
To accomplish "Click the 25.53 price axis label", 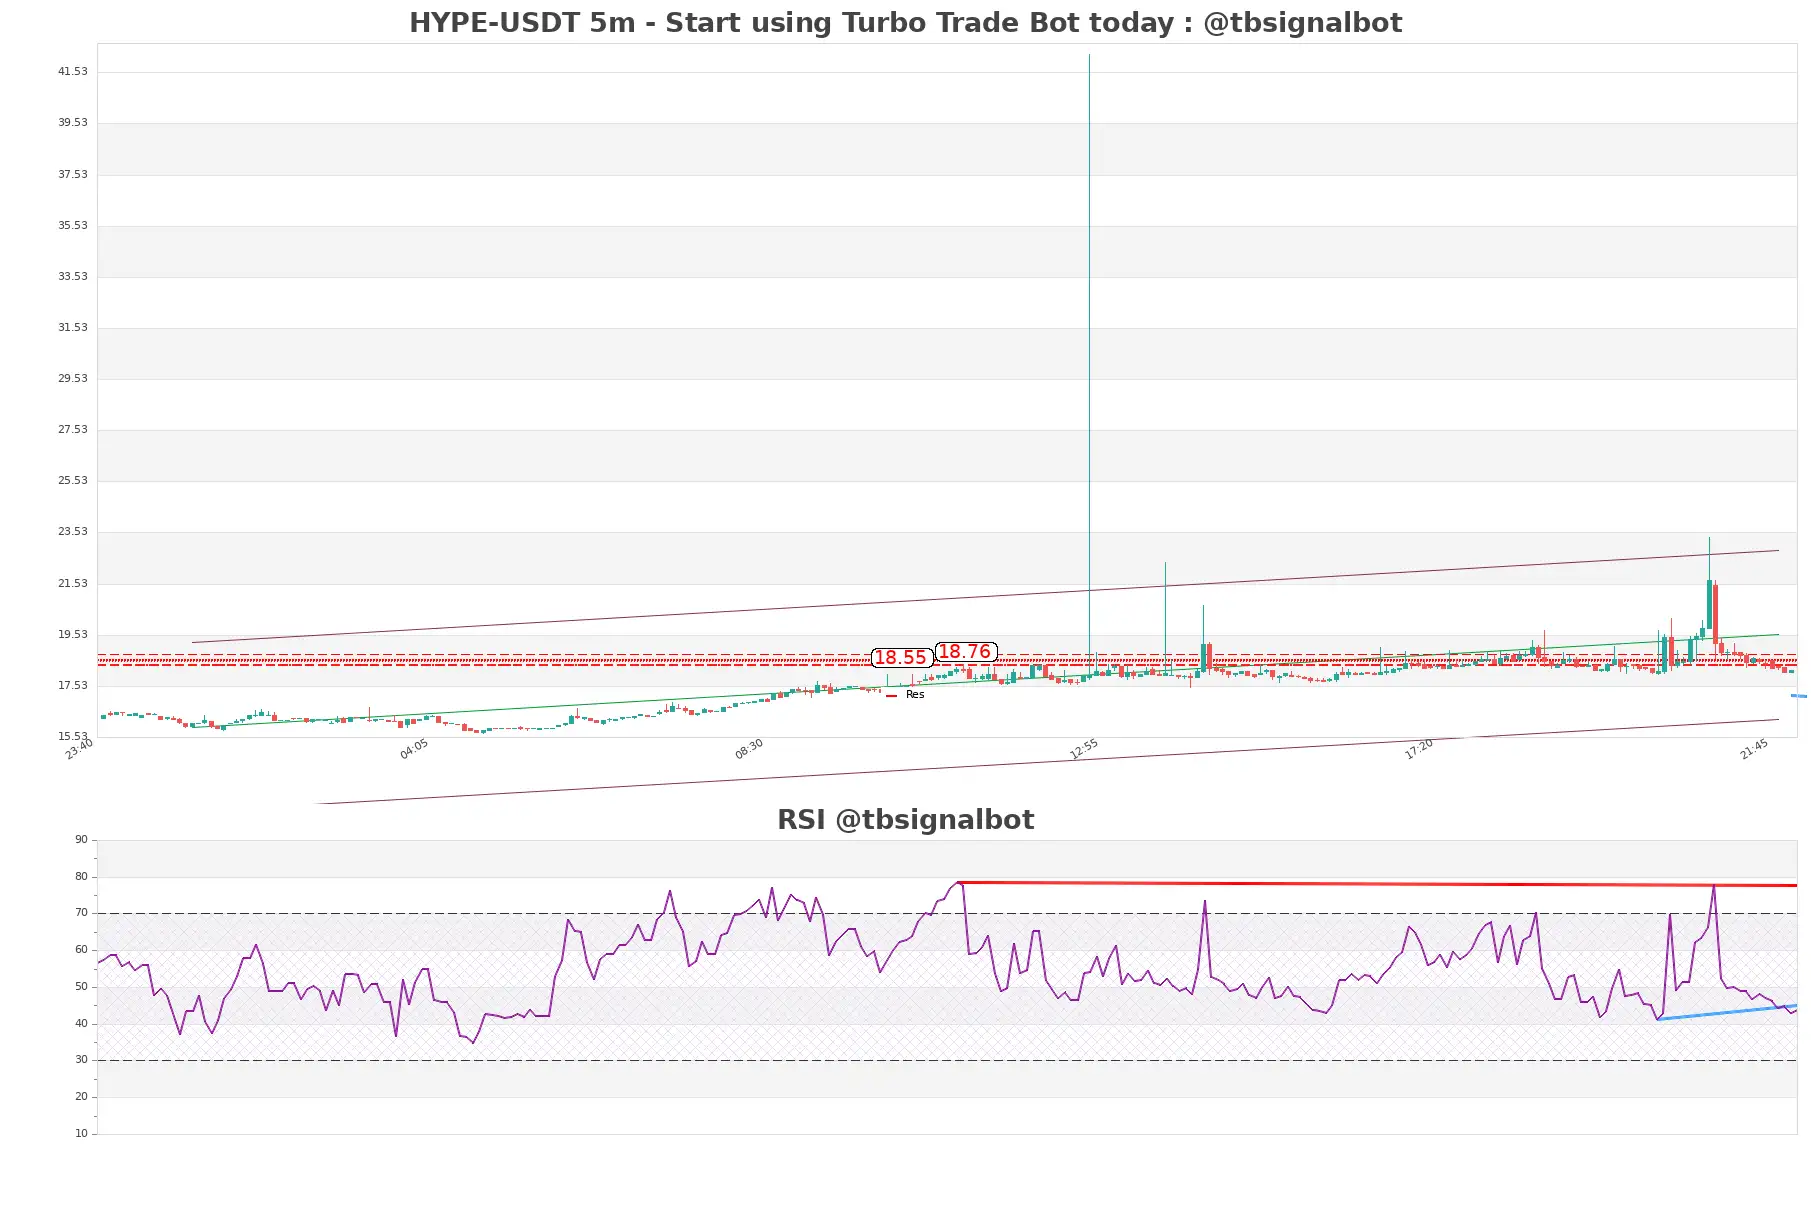I will [72, 481].
